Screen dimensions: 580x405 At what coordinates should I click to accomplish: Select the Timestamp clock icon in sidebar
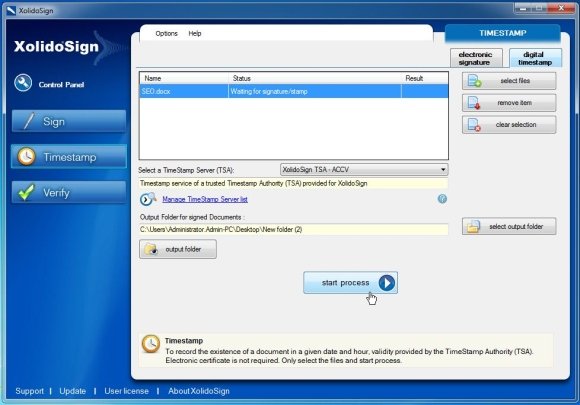[x=27, y=157]
